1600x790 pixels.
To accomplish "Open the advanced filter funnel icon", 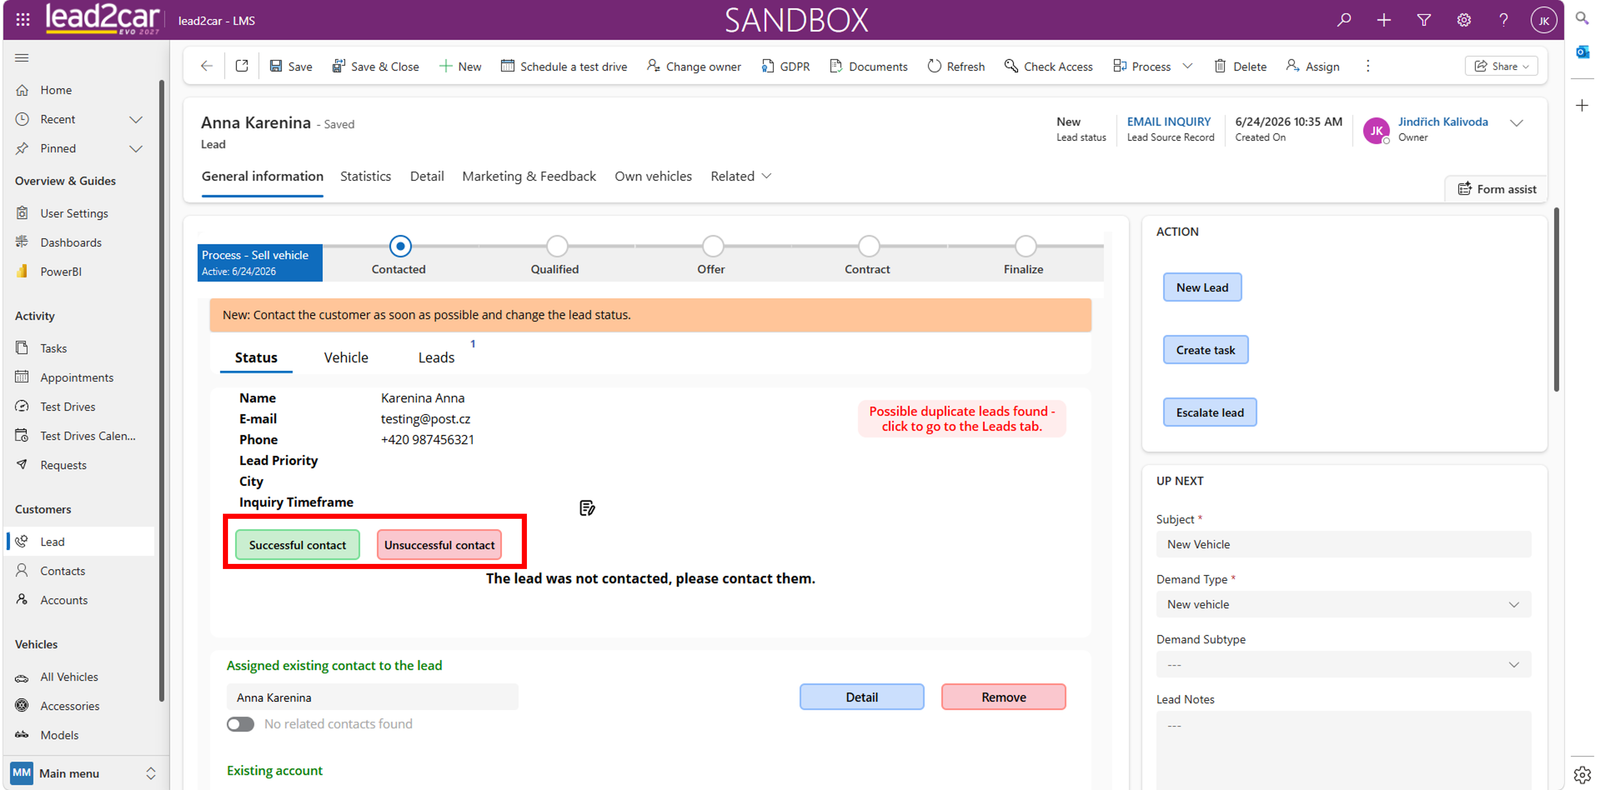I will [1424, 20].
